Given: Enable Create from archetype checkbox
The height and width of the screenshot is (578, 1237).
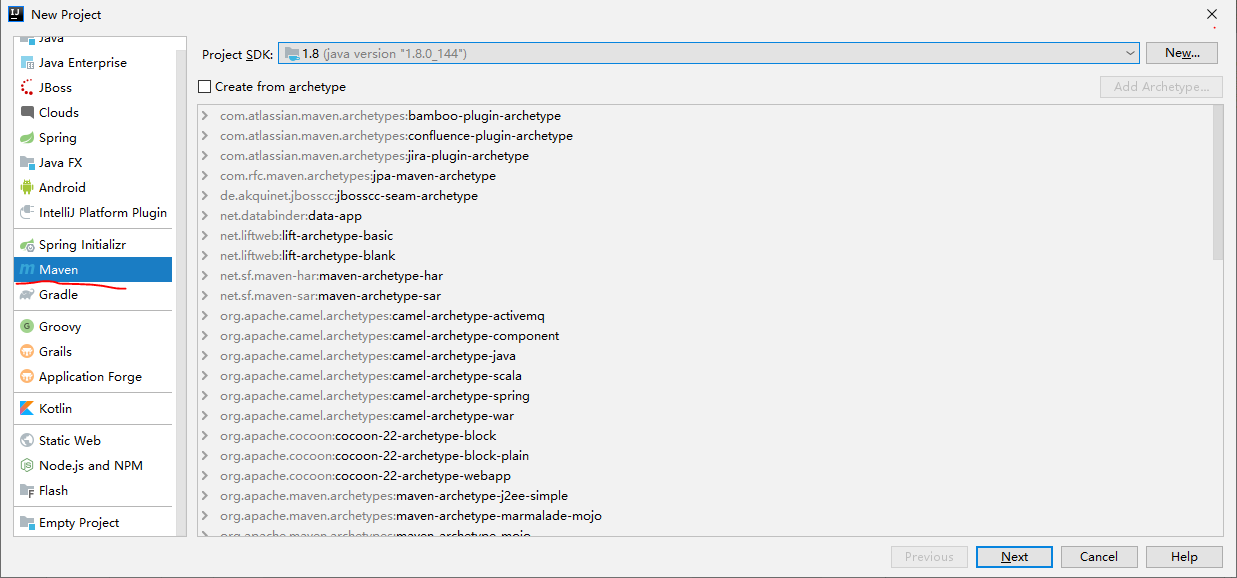Looking at the screenshot, I should [205, 87].
